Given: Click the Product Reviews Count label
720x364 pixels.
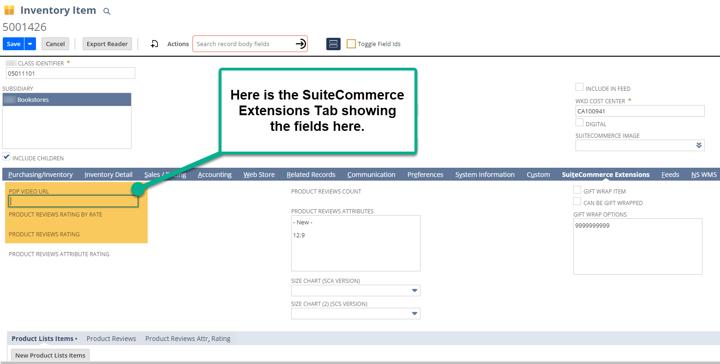Looking at the screenshot, I should tap(326, 191).
